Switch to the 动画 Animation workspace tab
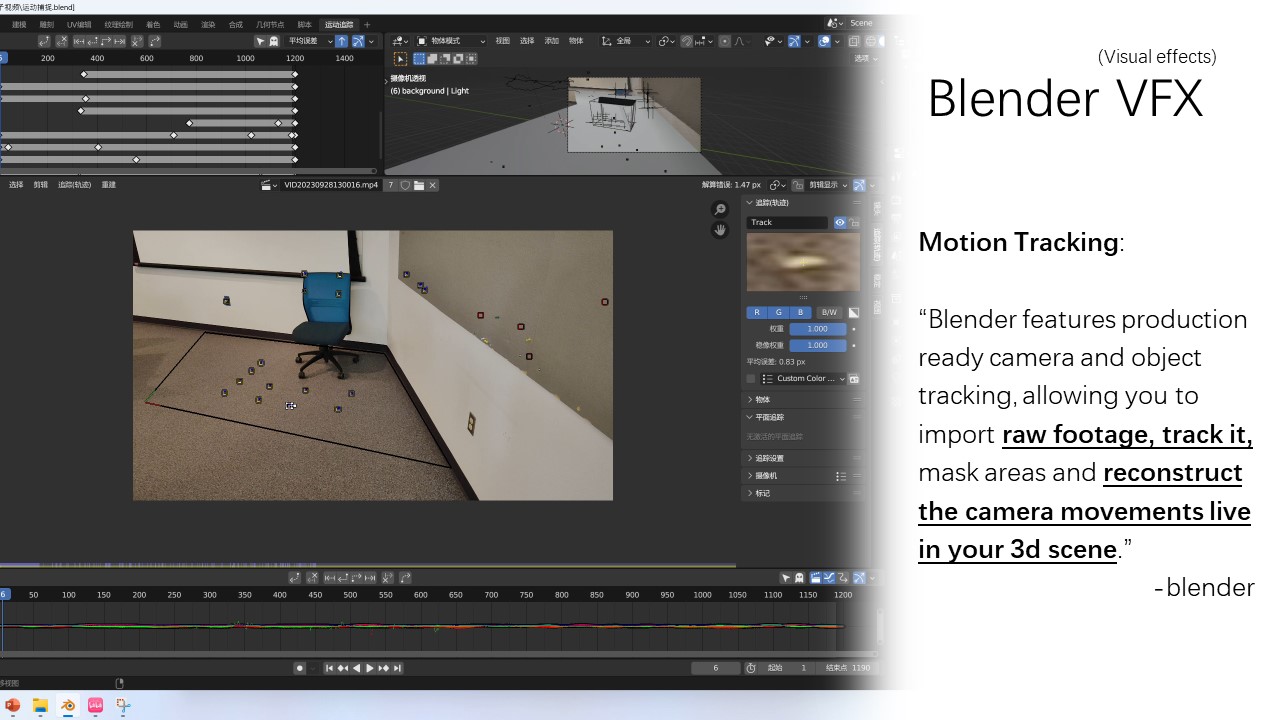The image size is (1280, 720). point(180,24)
